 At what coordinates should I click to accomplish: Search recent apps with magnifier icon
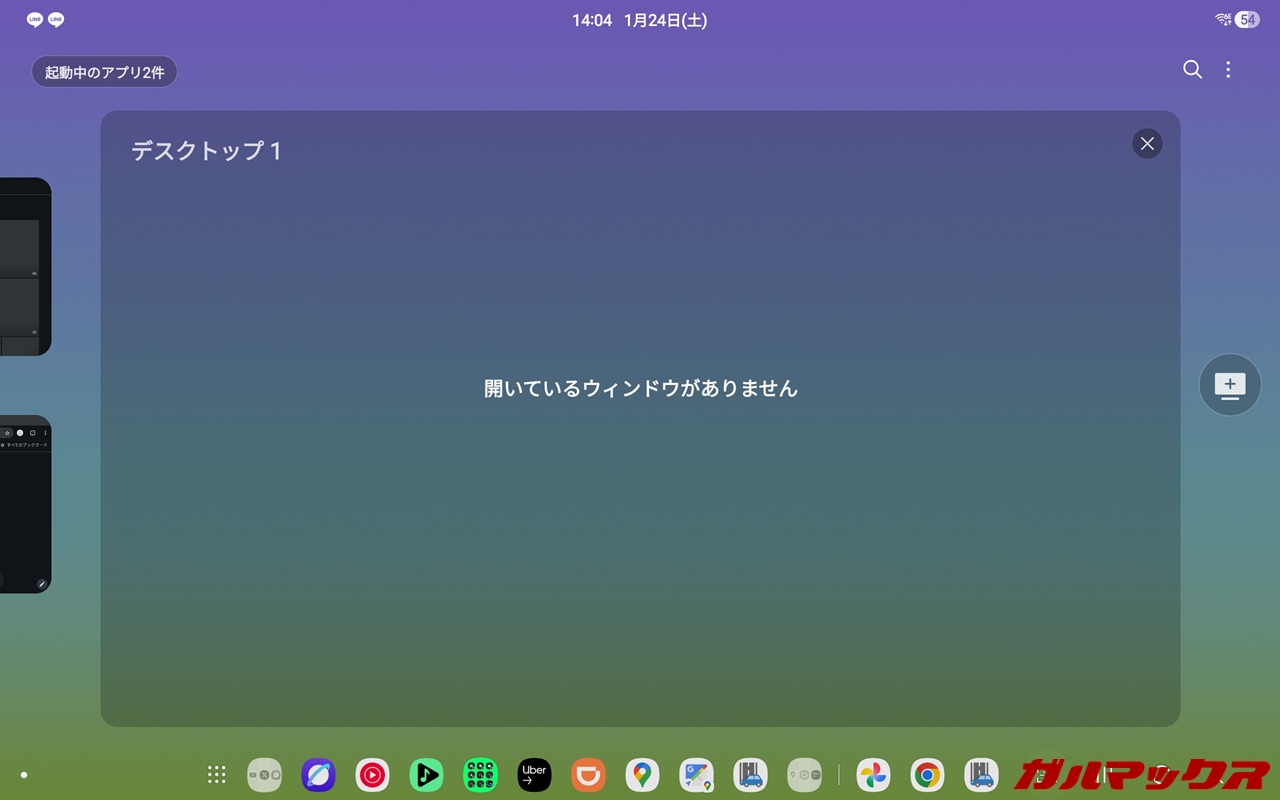pyautogui.click(x=1192, y=69)
